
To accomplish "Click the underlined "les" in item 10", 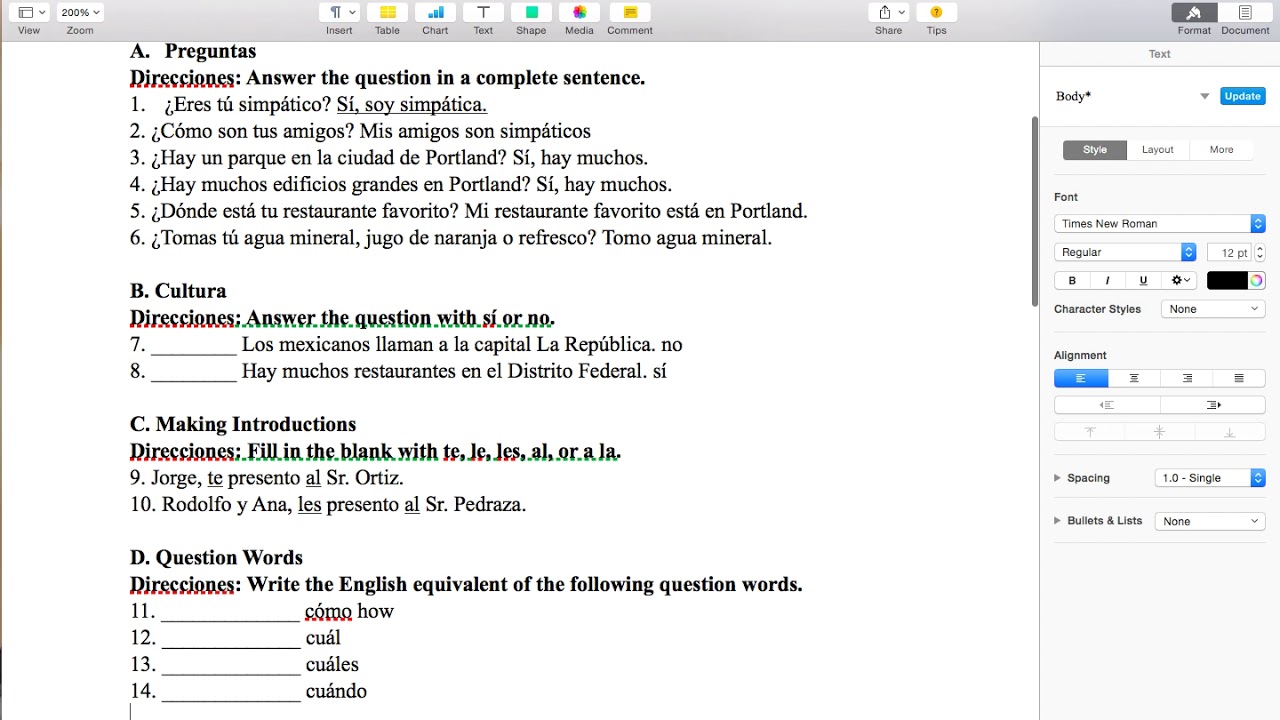I will 310,504.
